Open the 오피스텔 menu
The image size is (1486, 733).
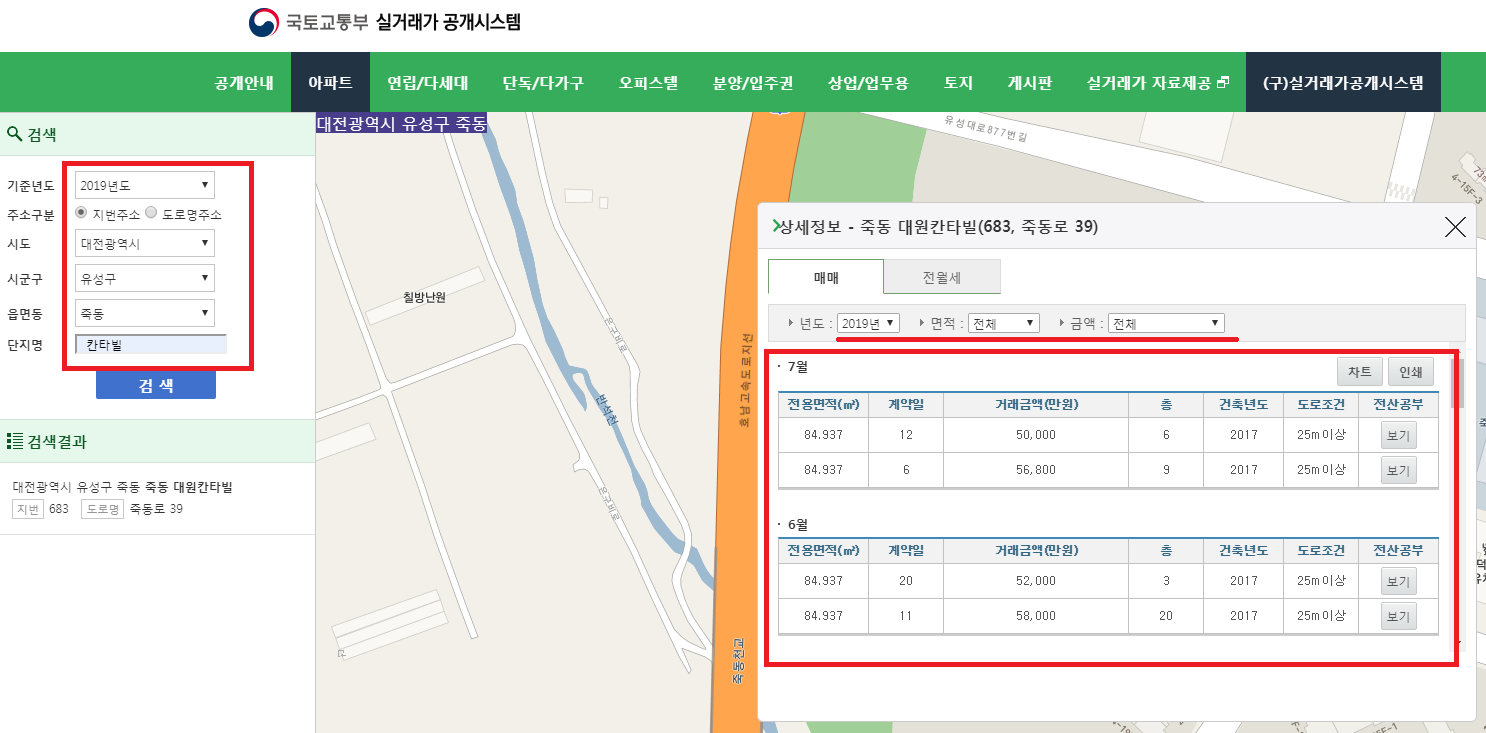[x=648, y=83]
